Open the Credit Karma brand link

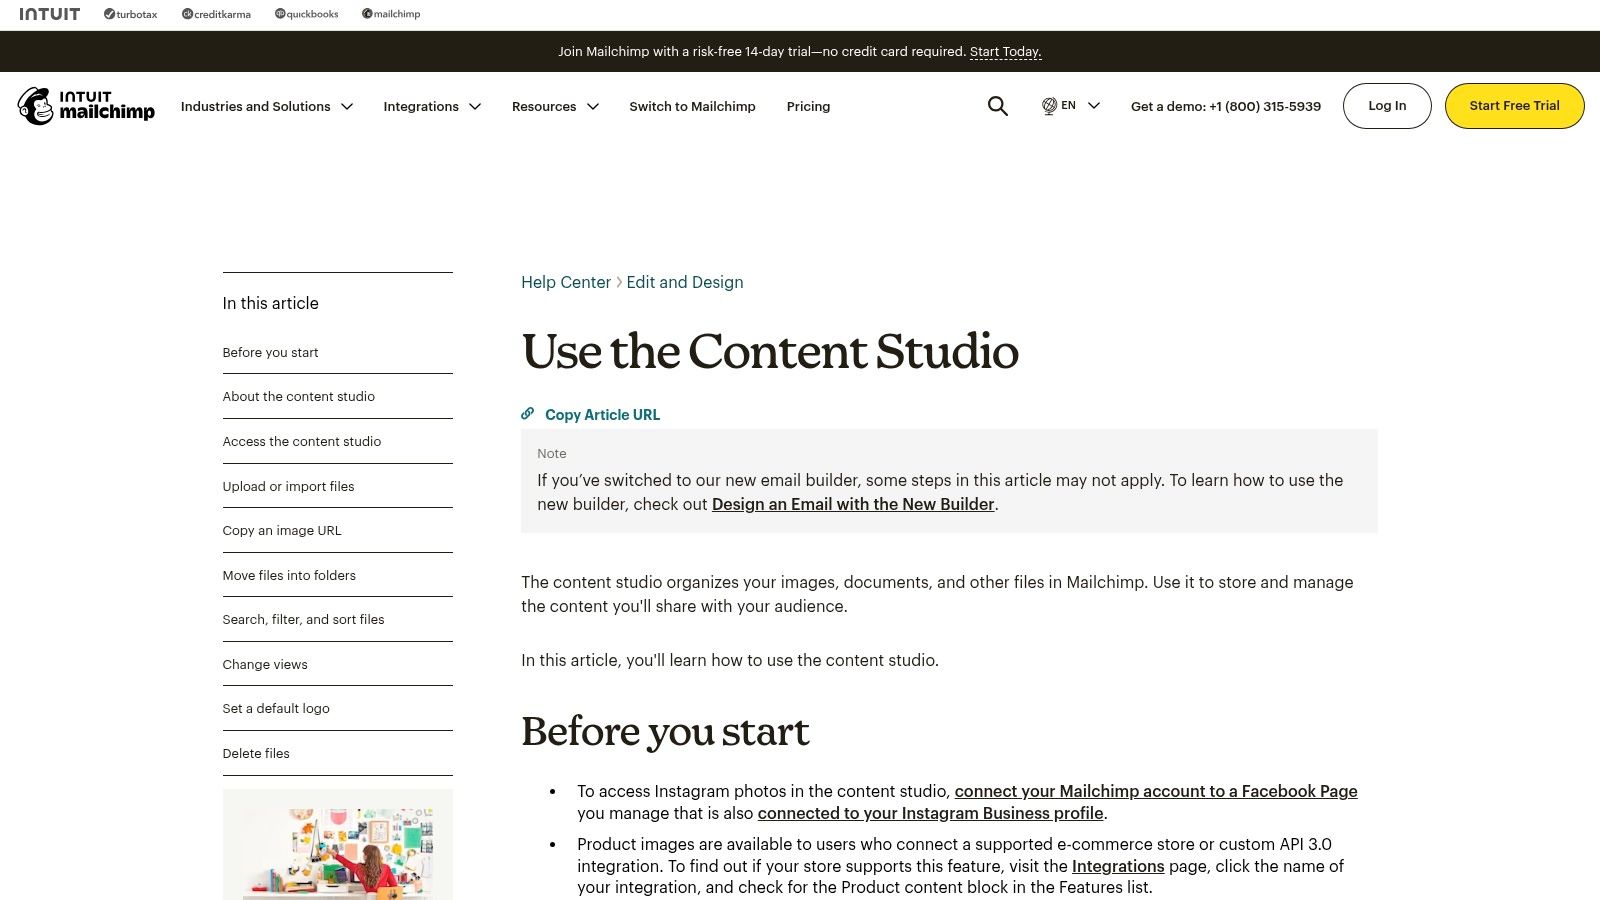(x=216, y=14)
